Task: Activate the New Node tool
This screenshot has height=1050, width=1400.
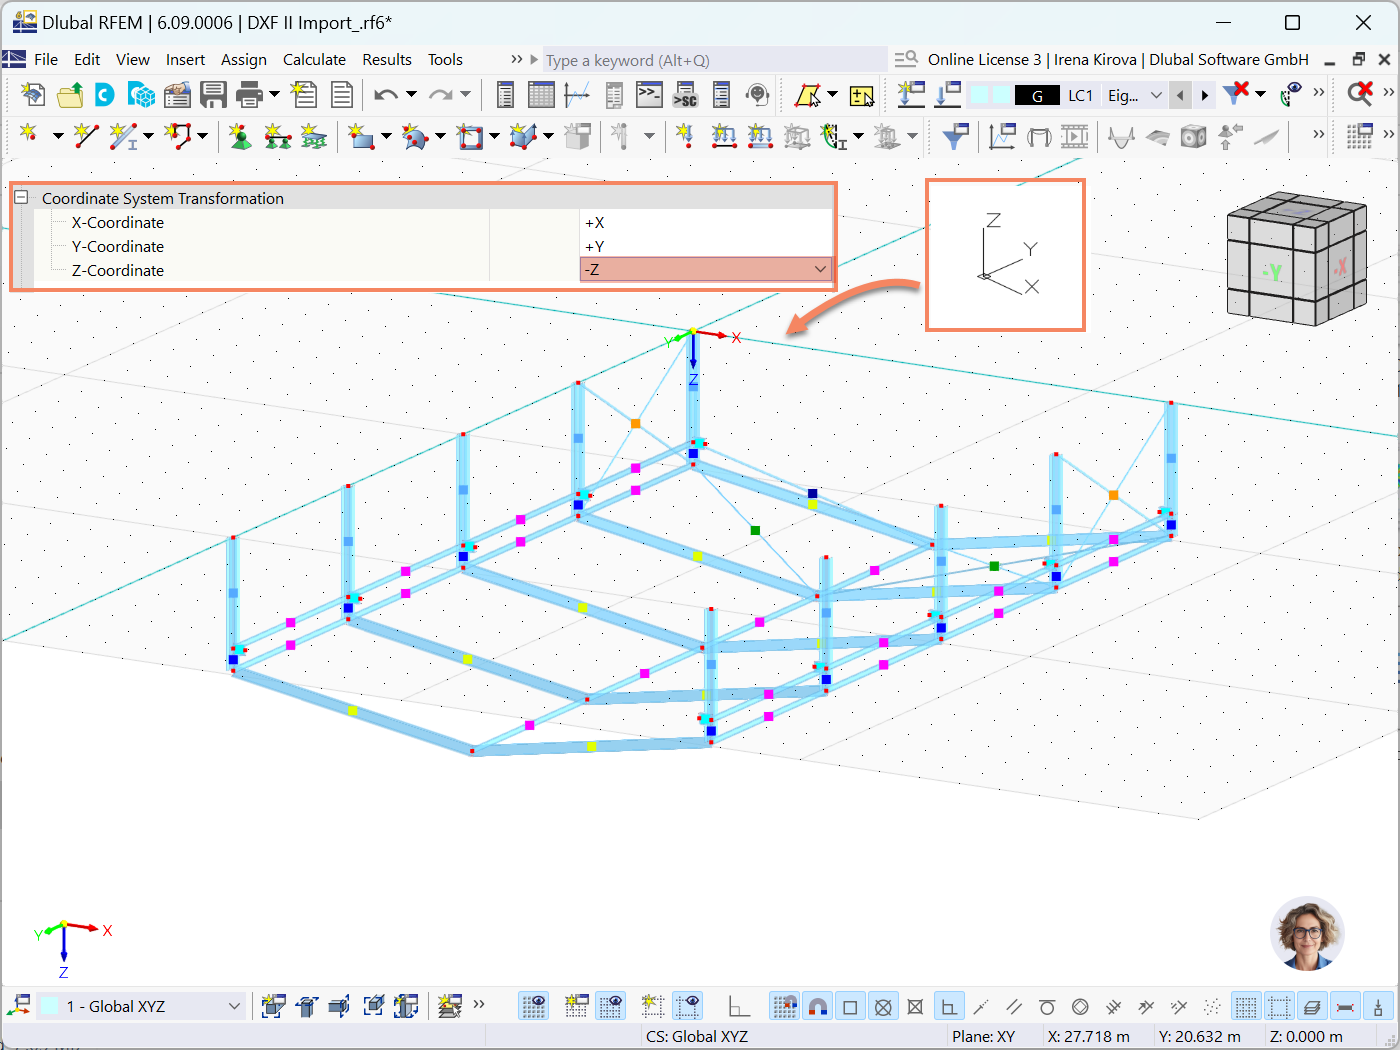Action: click(27, 136)
